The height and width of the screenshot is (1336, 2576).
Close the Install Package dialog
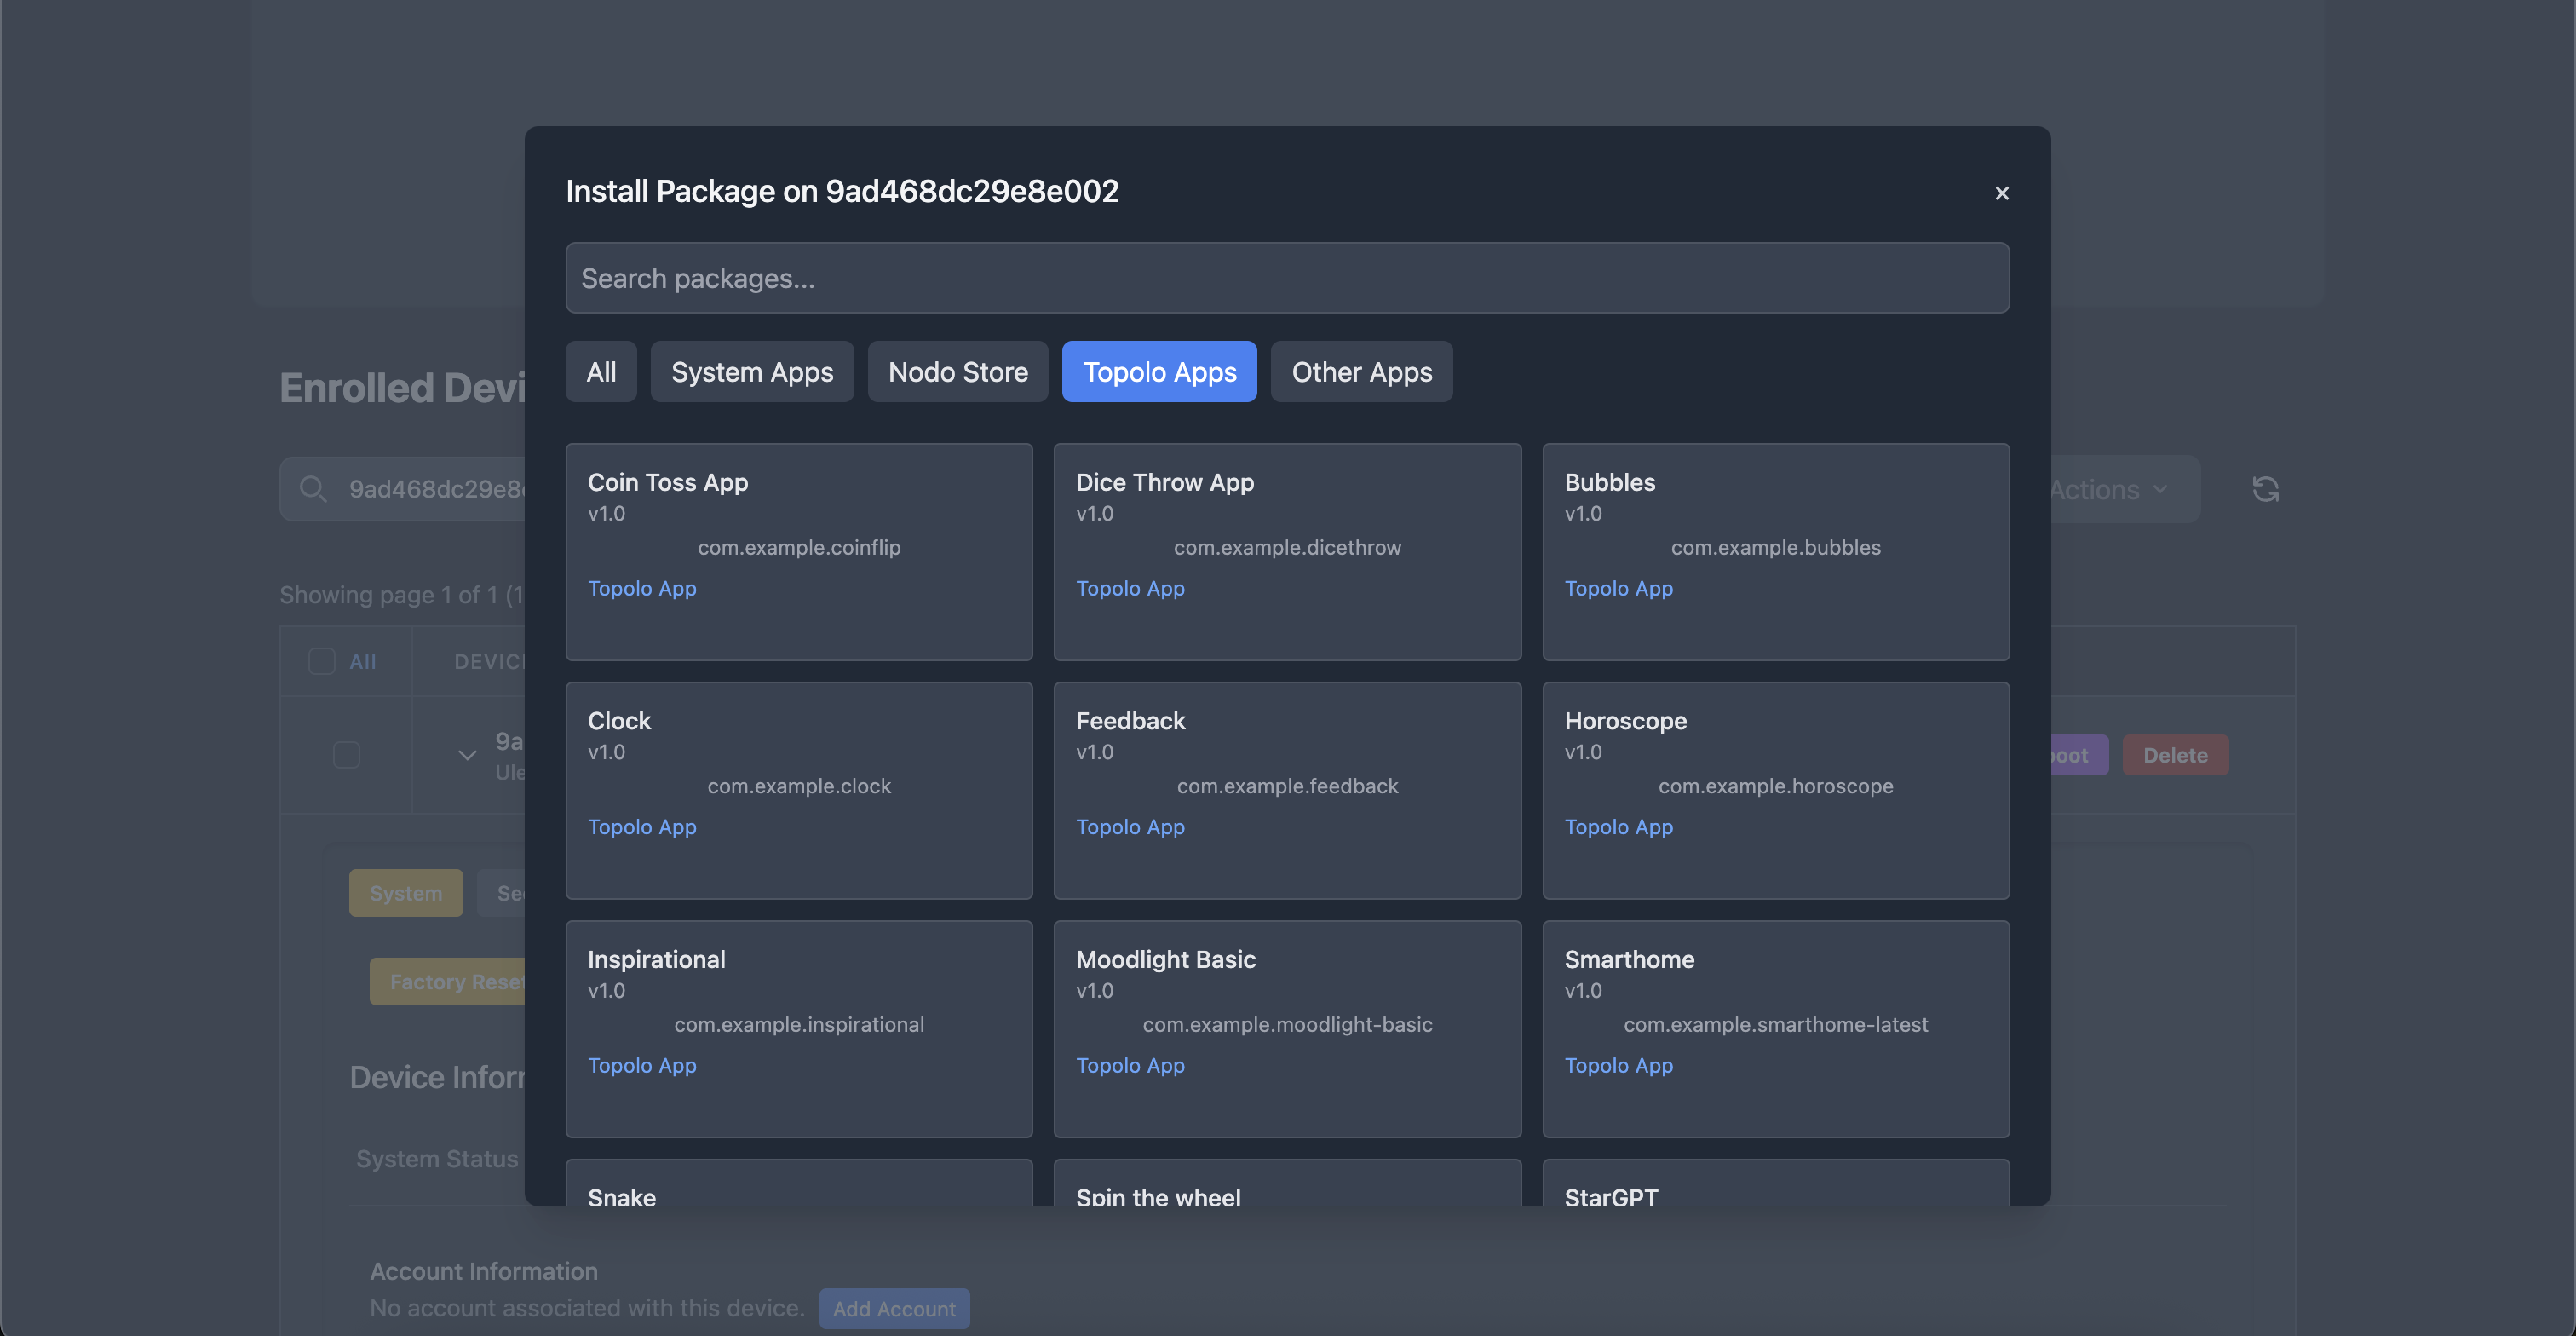(2001, 193)
